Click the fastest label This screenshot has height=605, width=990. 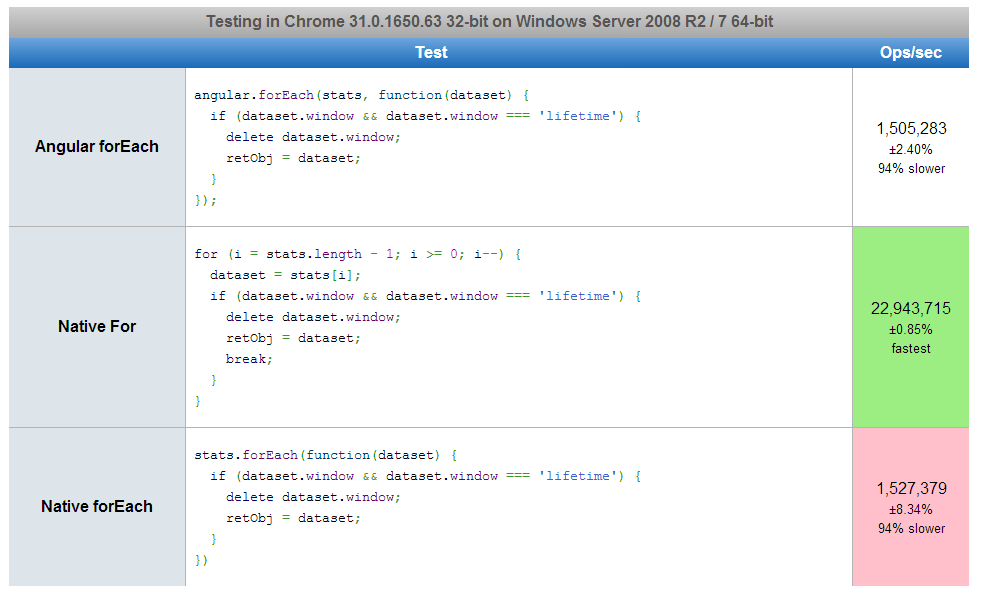point(910,349)
